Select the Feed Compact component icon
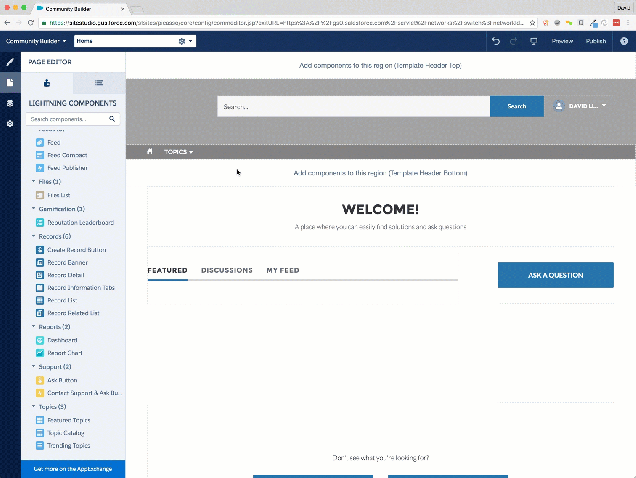The image size is (636, 478). coord(40,155)
